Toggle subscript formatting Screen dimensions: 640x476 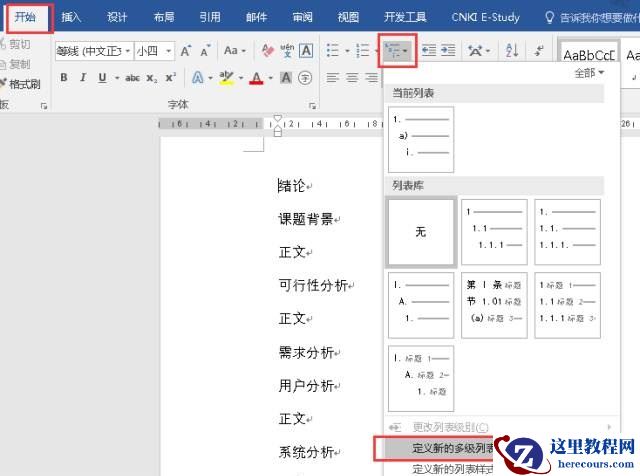pos(152,78)
